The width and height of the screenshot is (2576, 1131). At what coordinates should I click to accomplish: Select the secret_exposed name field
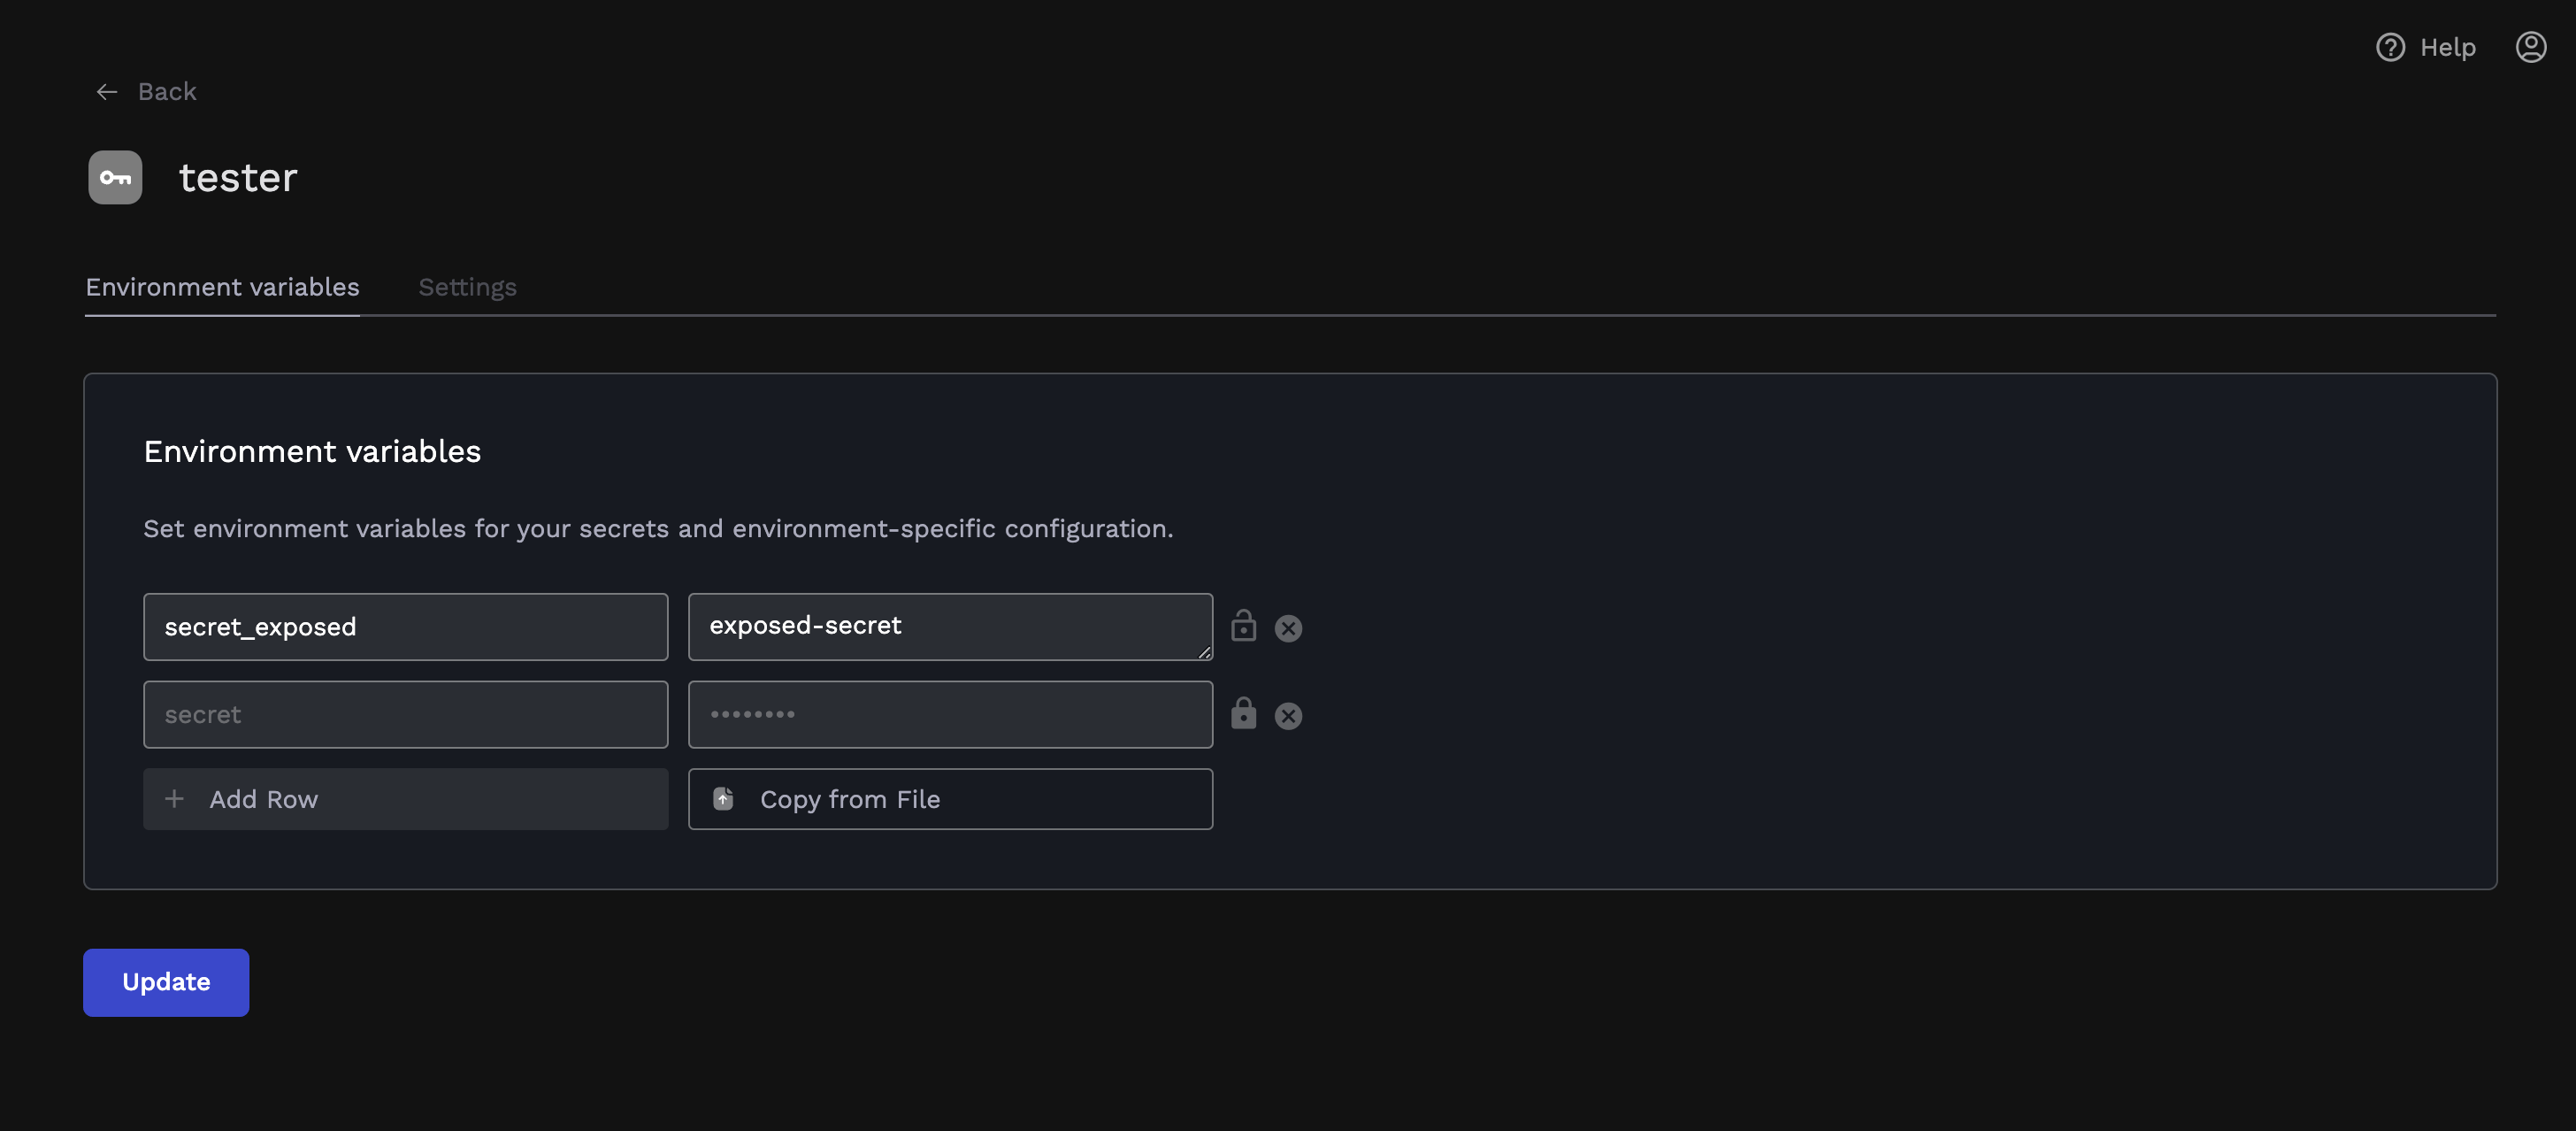[405, 627]
